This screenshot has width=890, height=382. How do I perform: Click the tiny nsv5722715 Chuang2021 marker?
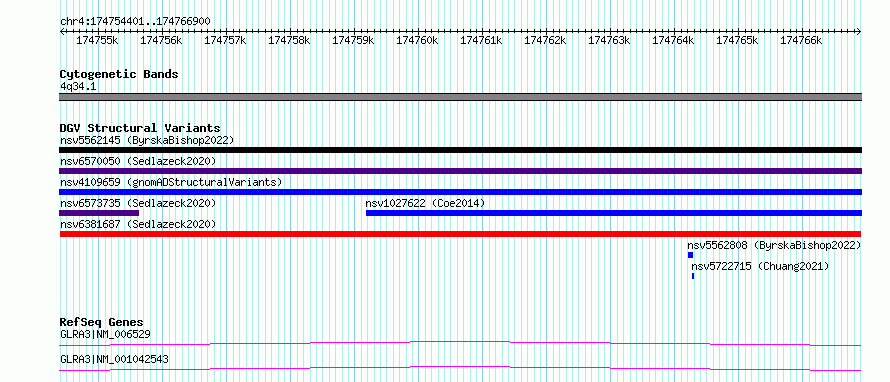click(x=693, y=276)
